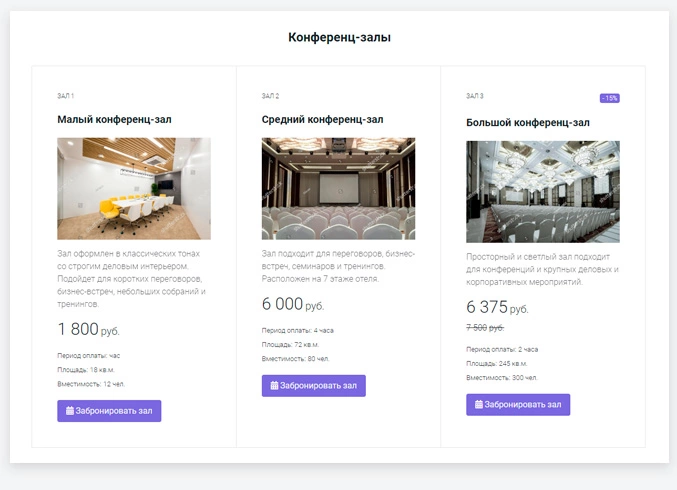Click 'Период оплаты: час' text
Viewport: 677px width, 490px height.
[x=89, y=356]
